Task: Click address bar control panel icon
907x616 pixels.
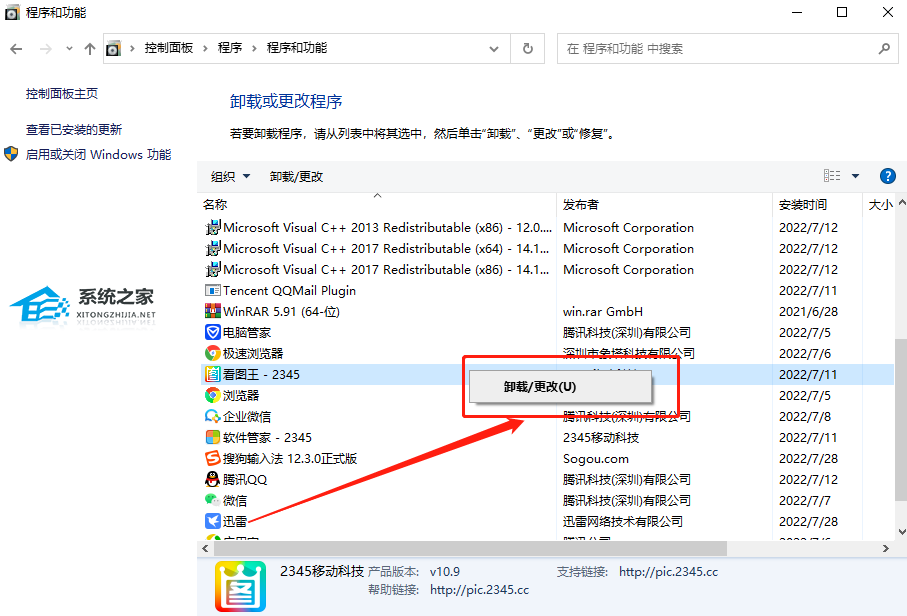Action: tap(113, 49)
